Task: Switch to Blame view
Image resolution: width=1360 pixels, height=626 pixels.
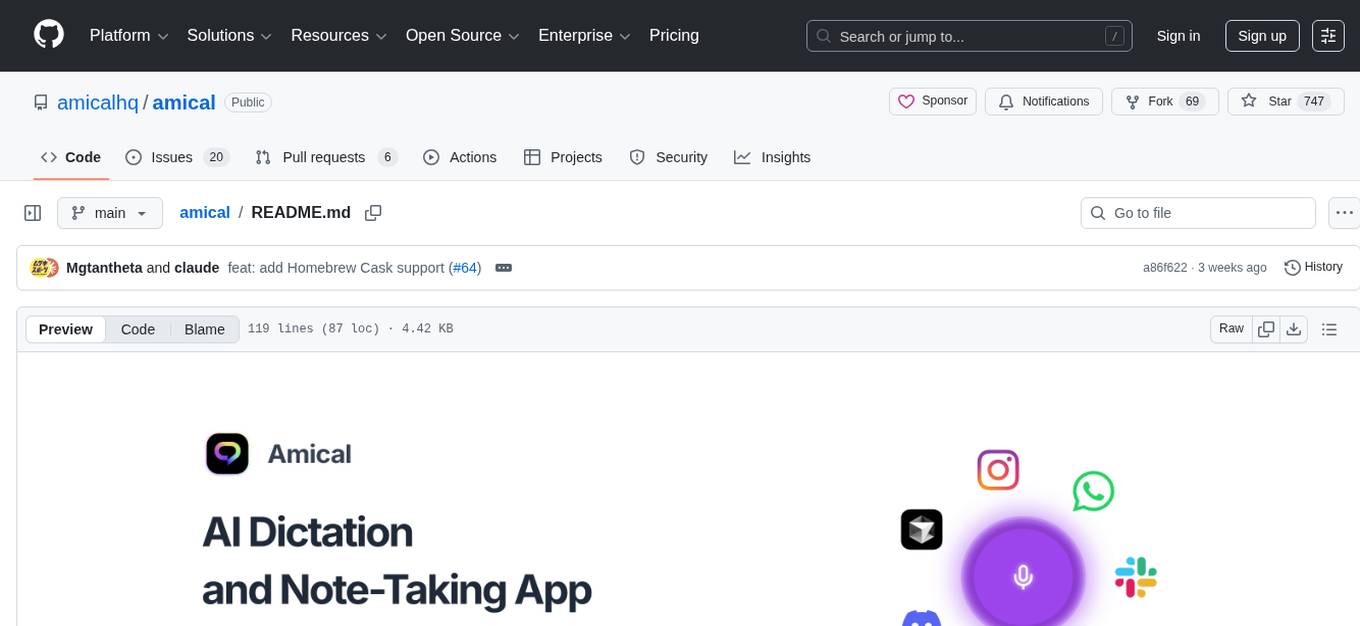Action: pyautogui.click(x=204, y=329)
